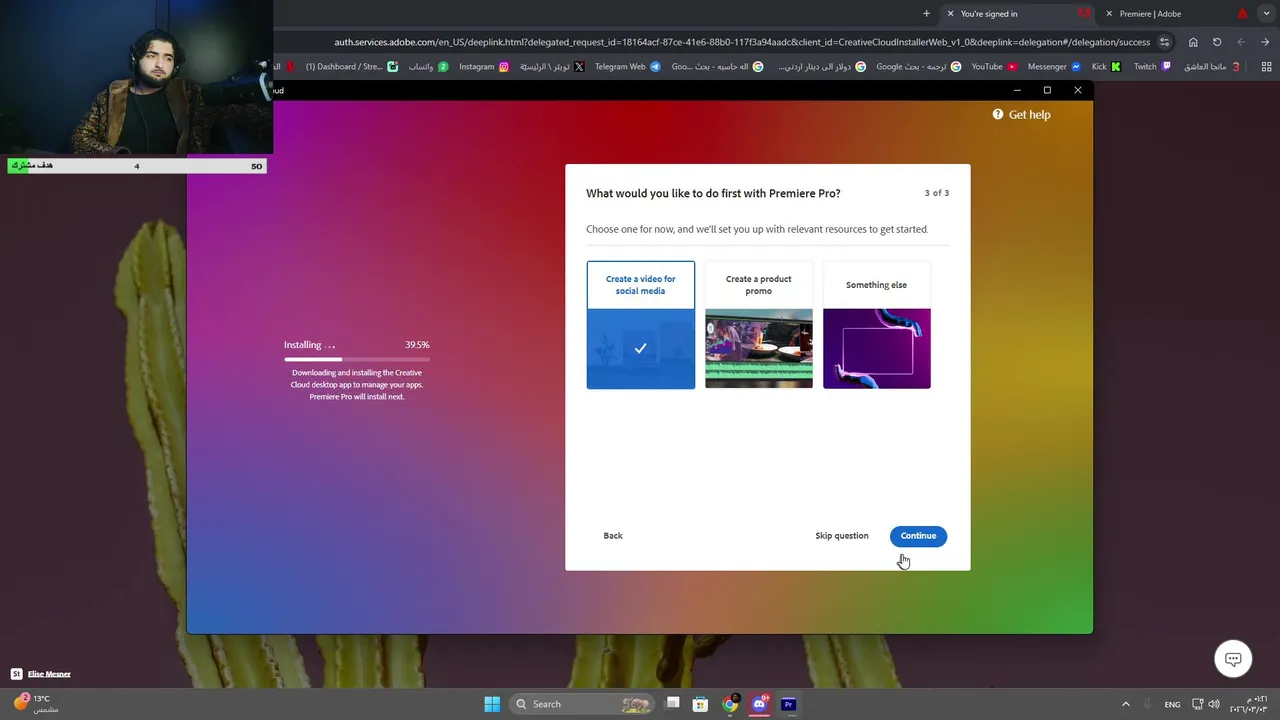Click the '3 of 3' step indicator
The image size is (1280, 720).
(x=936, y=193)
